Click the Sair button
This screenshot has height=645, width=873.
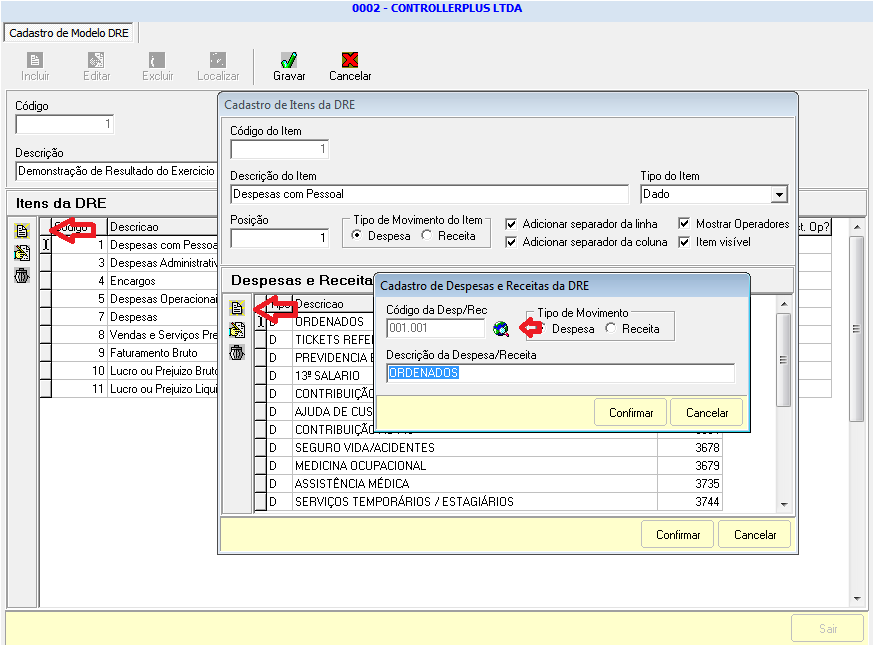point(827,628)
